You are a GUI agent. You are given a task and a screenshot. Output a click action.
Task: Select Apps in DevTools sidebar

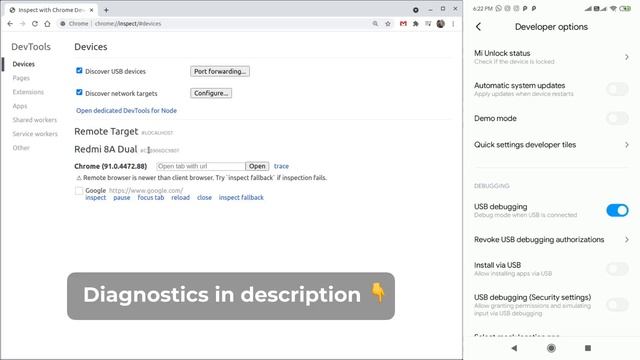(20, 106)
